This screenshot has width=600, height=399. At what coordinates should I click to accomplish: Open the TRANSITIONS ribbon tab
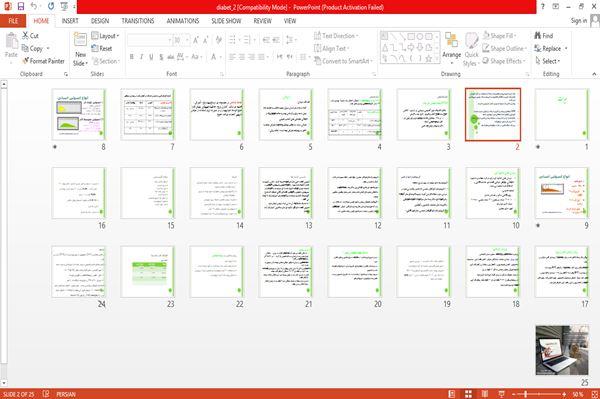pyautogui.click(x=138, y=21)
